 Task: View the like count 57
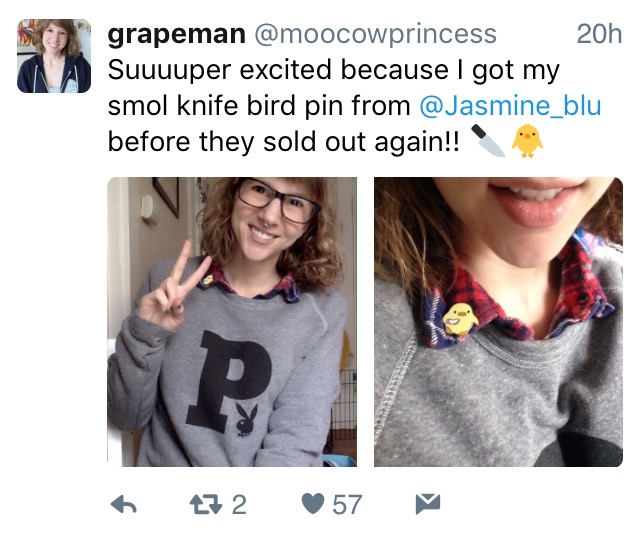tap(347, 505)
